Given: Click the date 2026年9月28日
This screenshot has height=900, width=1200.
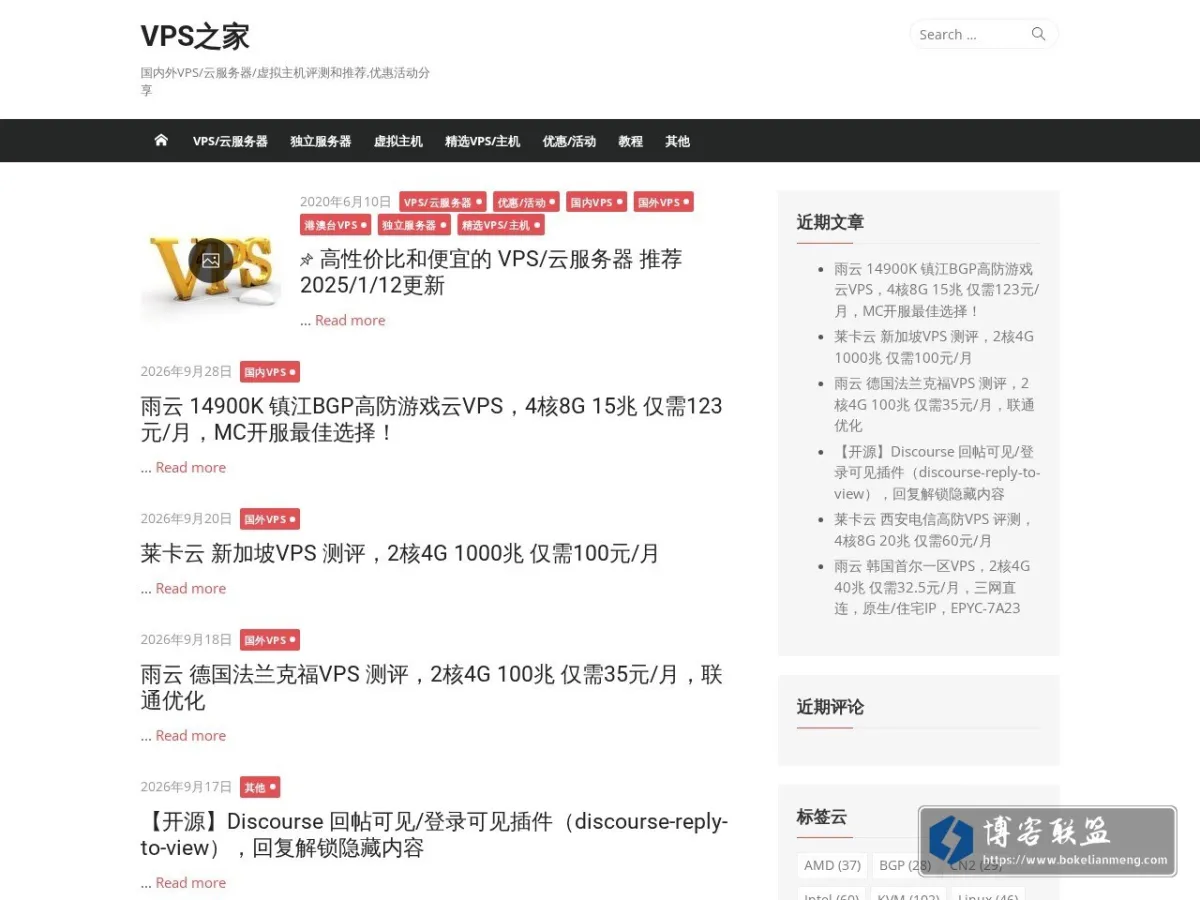Looking at the screenshot, I should pyautogui.click(x=186, y=372).
